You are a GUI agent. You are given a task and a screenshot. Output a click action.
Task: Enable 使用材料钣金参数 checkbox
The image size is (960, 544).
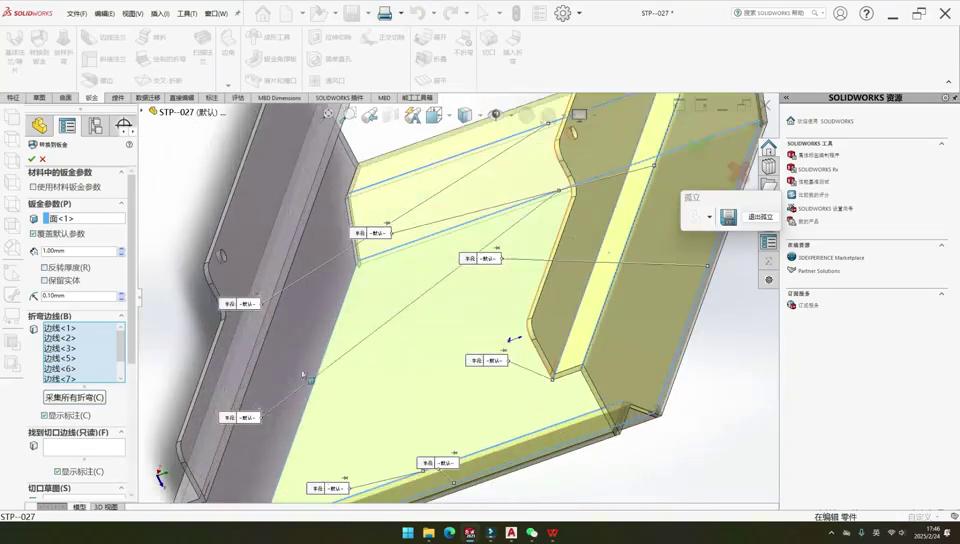33,187
